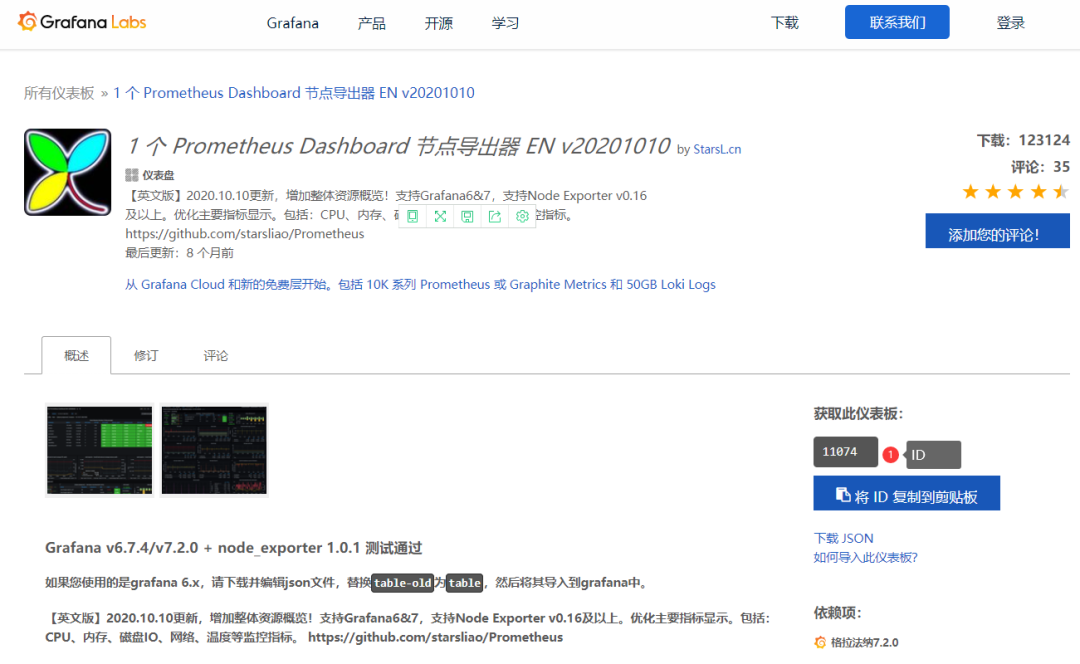Open the 开源 menu

pos(439,23)
